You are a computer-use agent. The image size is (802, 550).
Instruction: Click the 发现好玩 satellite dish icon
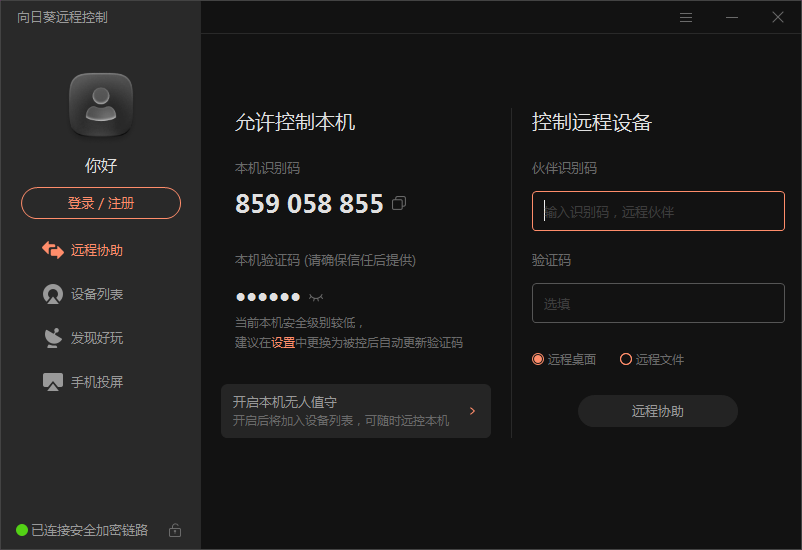click(x=53, y=338)
